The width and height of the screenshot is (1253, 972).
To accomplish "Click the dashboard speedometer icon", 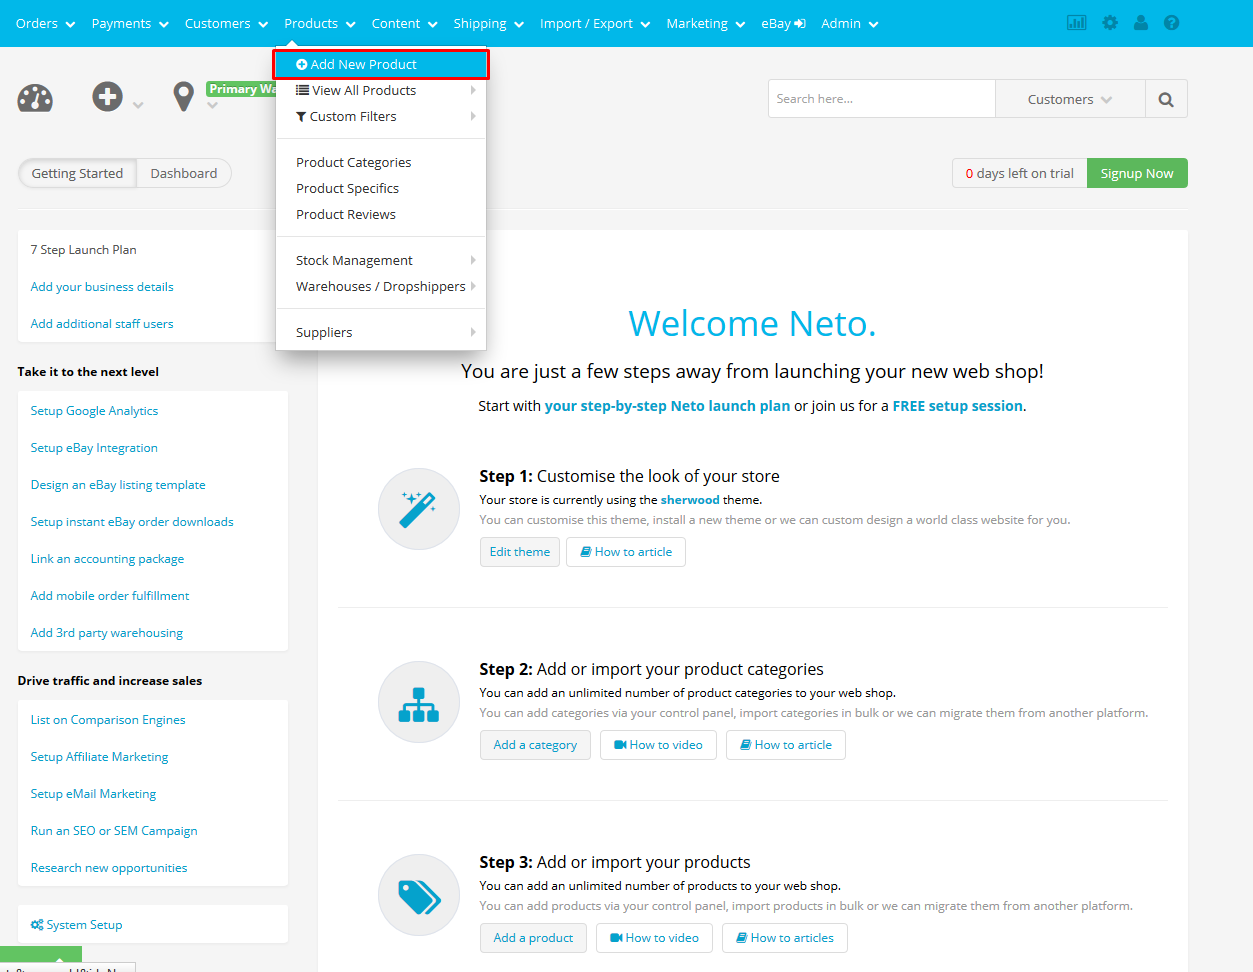I will point(35,98).
